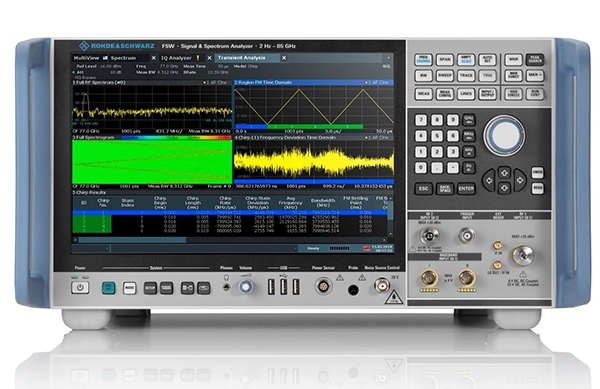Image resolution: width=600 pixels, height=389 pixels.
Task: Tap the left arrow navigation key
Action: pyautogui.click(x=489, y=180)
